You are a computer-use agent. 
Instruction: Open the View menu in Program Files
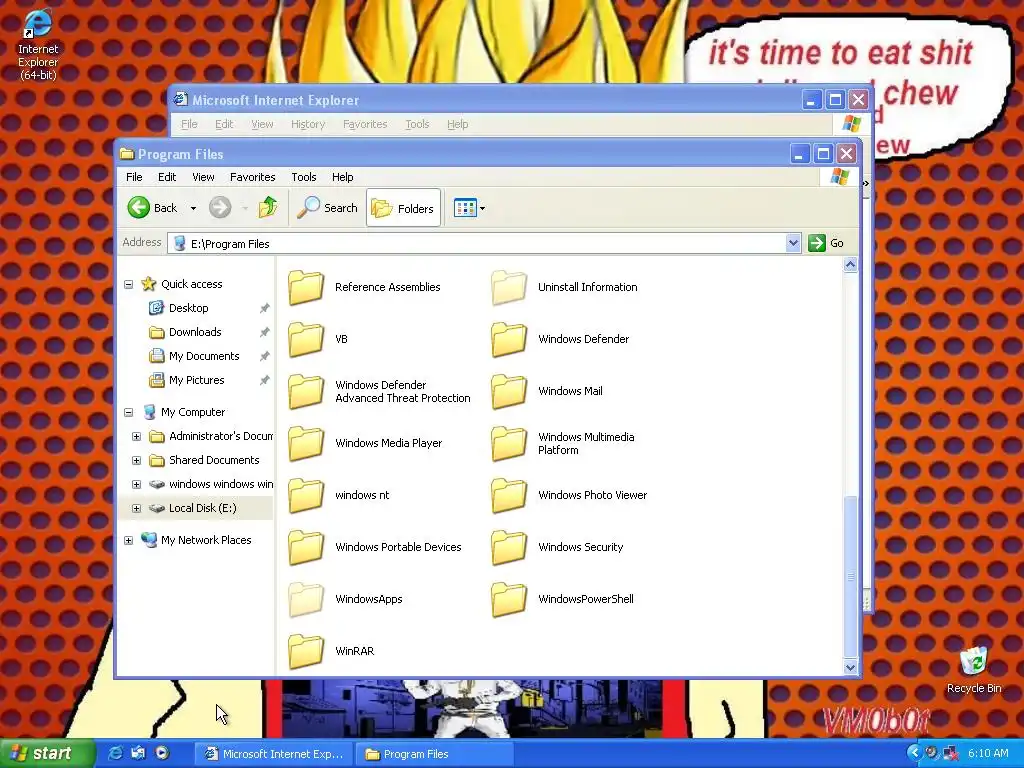coord(203,177)
